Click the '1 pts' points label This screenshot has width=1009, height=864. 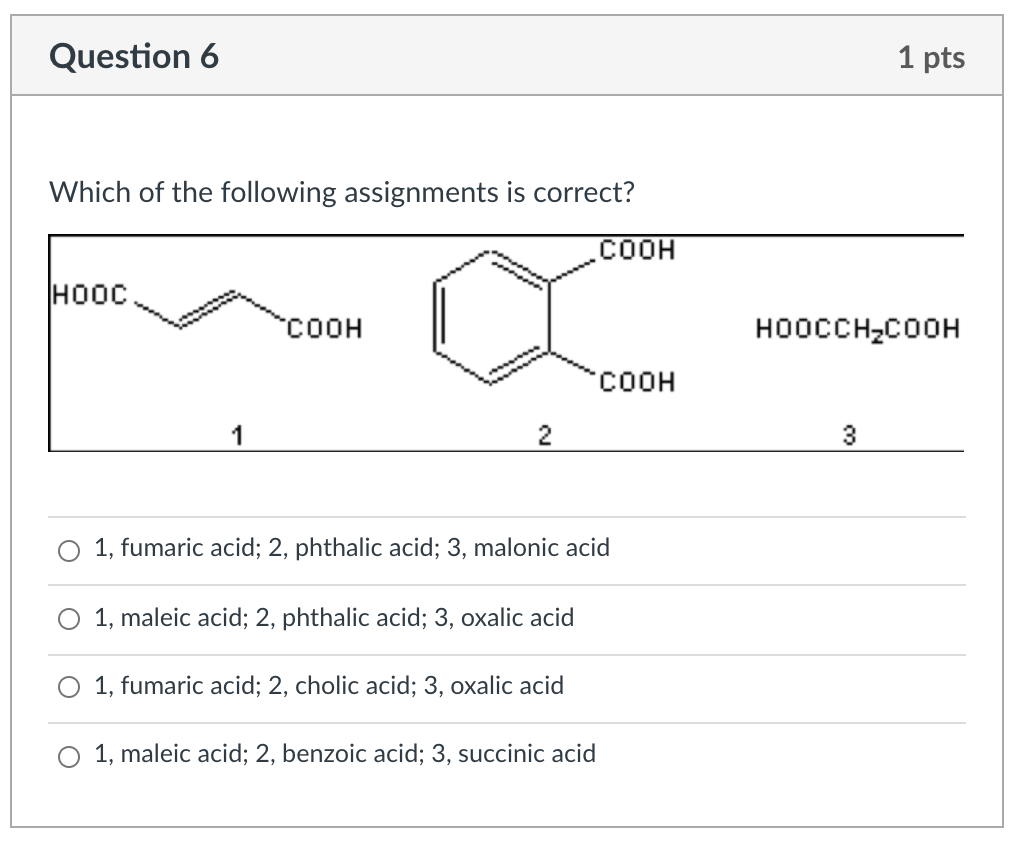click(x=931, y=57)
